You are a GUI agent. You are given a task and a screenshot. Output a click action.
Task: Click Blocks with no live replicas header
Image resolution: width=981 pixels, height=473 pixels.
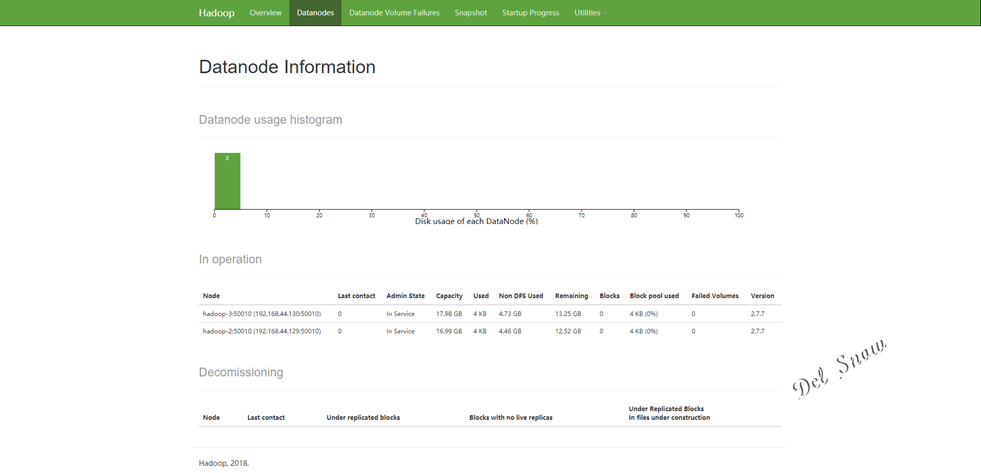click(511, 417)
